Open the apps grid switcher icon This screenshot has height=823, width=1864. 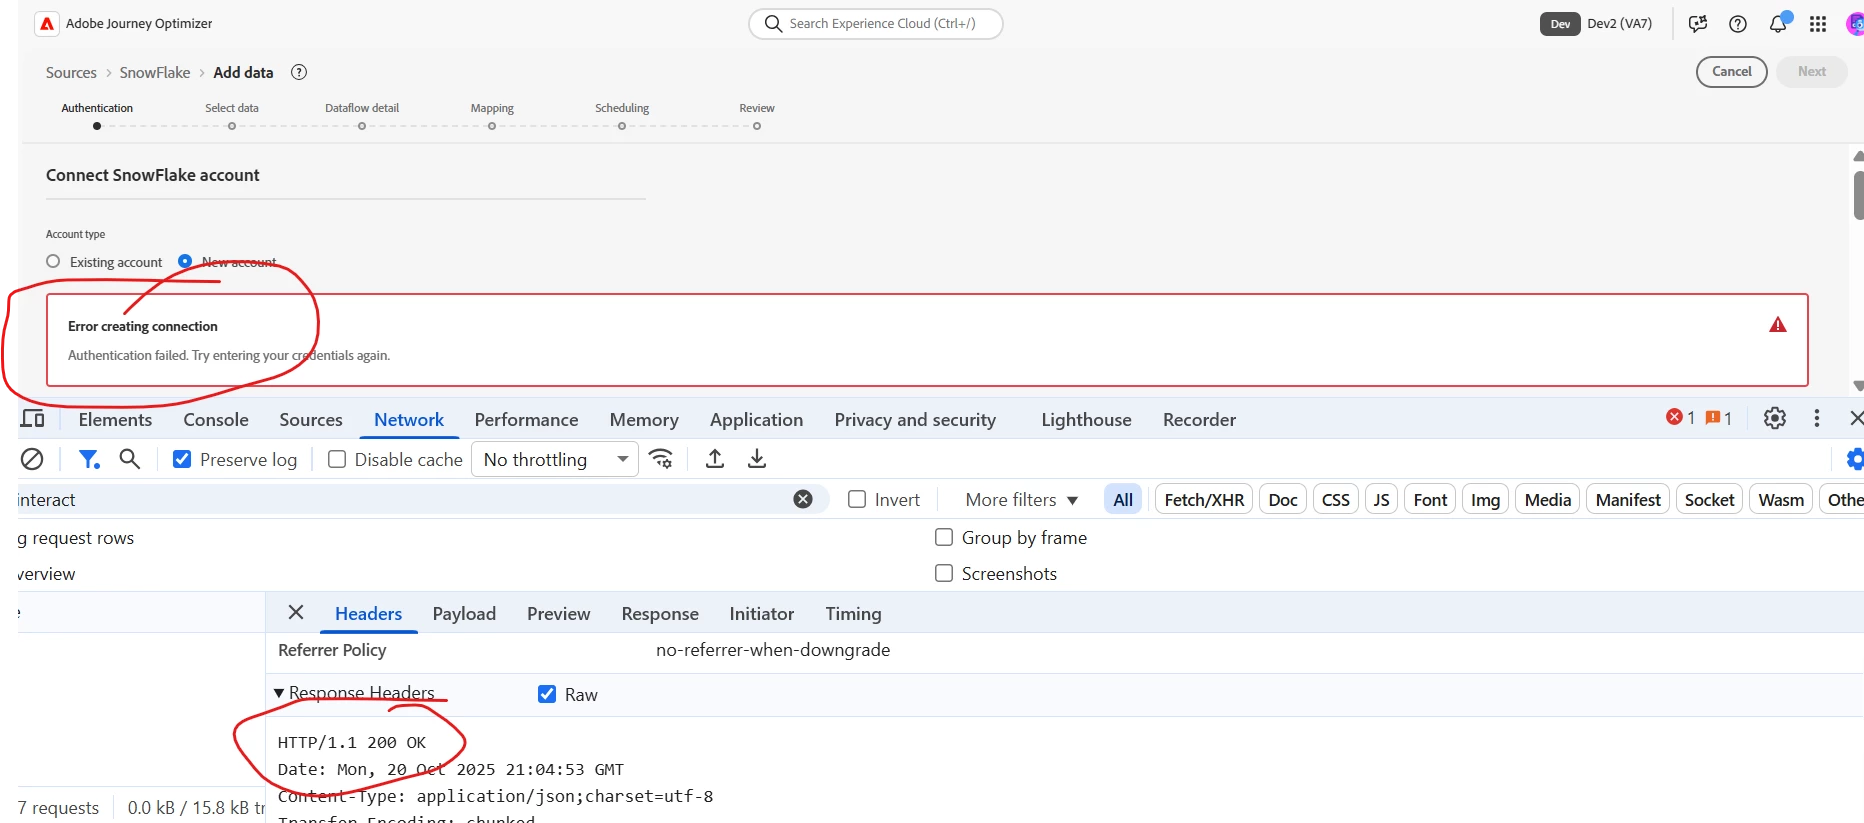1818,24
